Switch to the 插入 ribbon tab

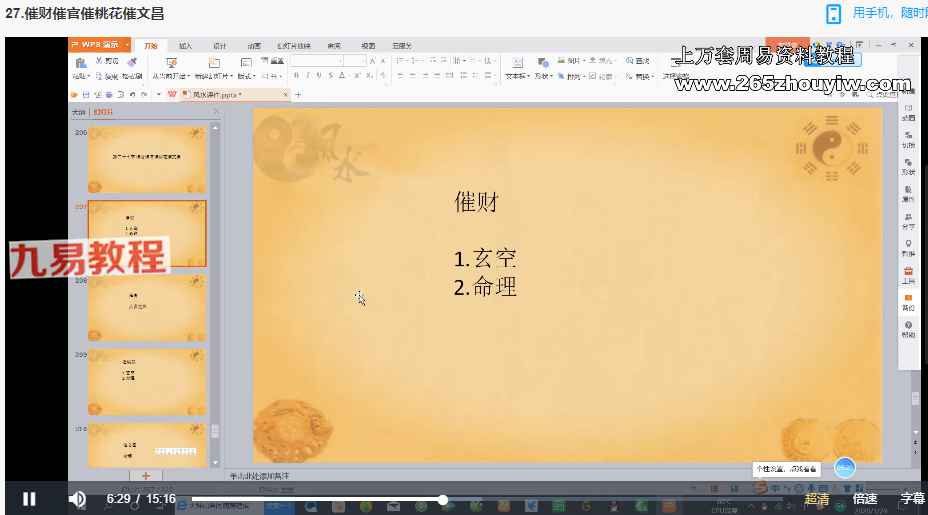185,46
